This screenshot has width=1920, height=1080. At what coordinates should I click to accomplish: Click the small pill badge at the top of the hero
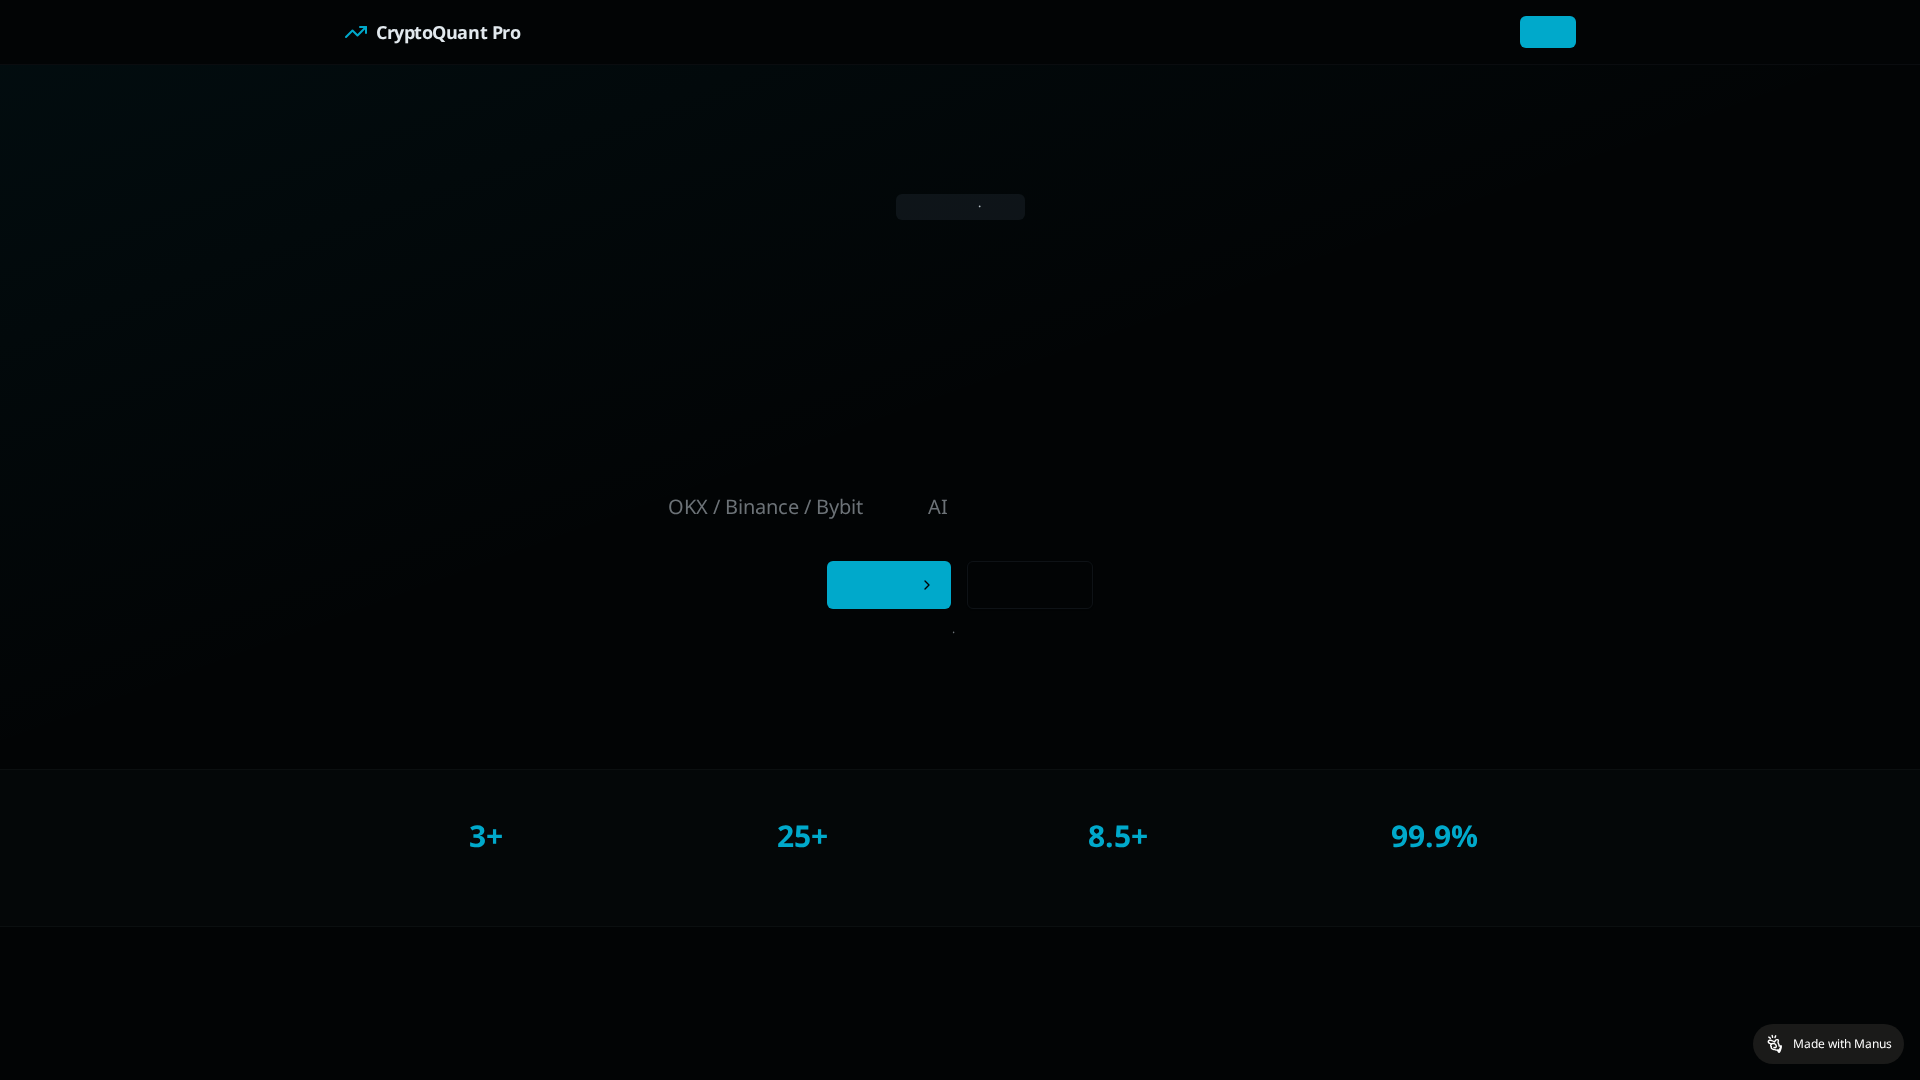(x=960, y=206)
